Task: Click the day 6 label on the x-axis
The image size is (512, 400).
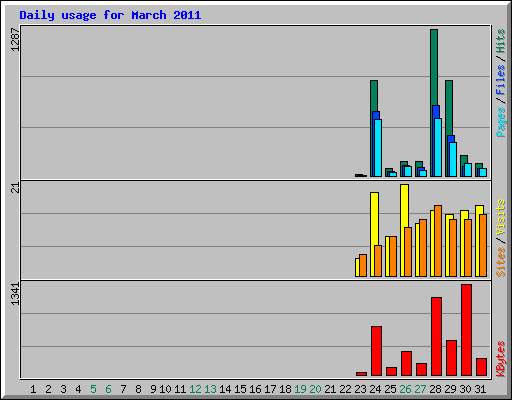Action: [108, 389]
